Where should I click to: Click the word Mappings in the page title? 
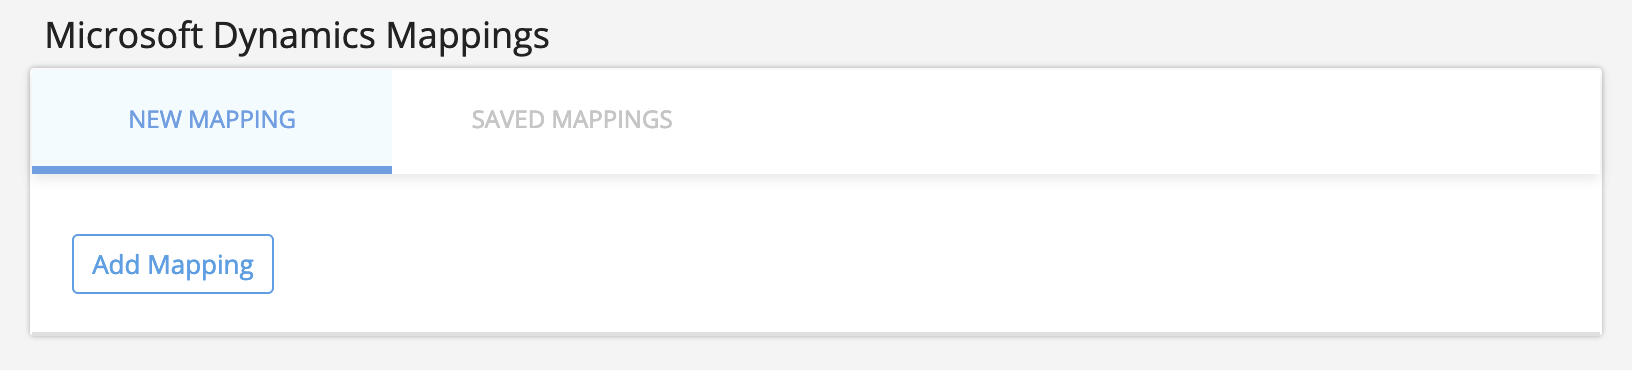[x=467, y=36]
